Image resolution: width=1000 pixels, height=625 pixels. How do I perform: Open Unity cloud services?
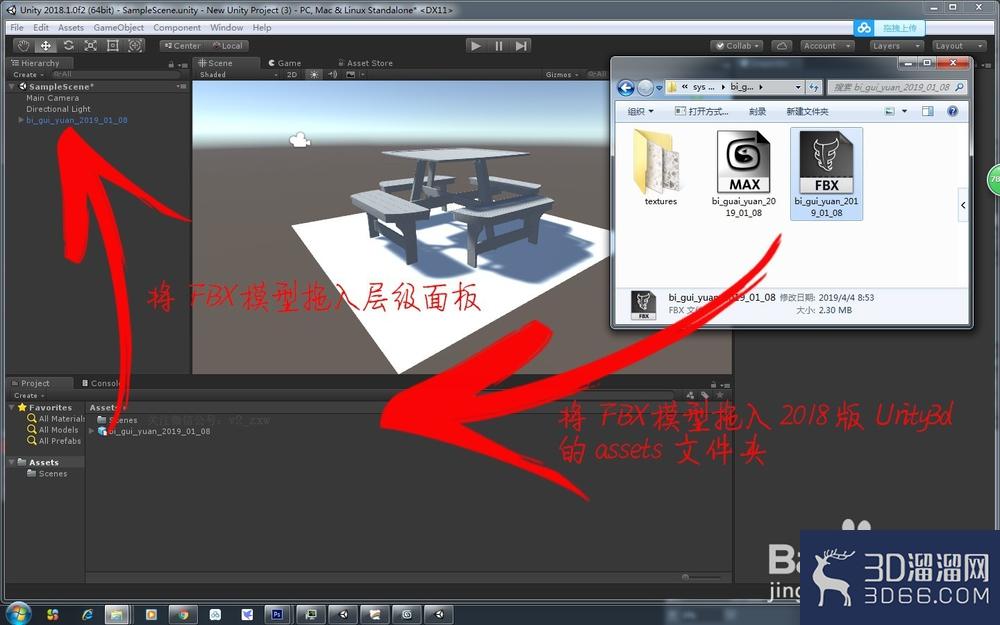782,46
